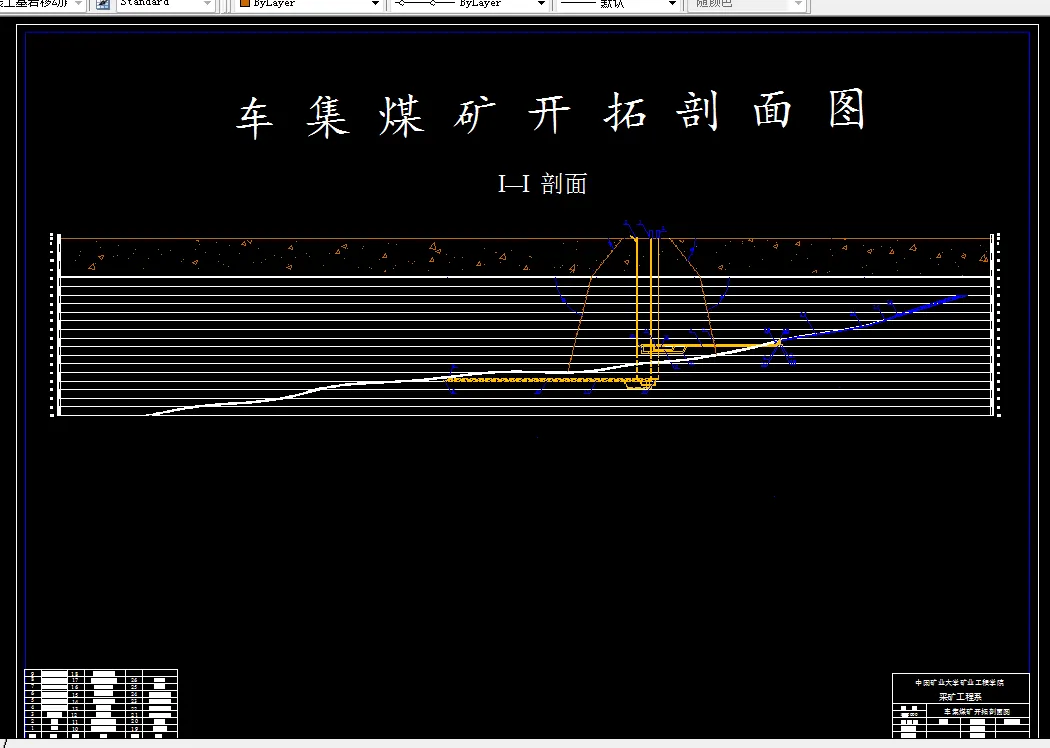
Task: Select the subtitle text I—I 剖面
Action: pyautogui.click(x=542, y=183)
